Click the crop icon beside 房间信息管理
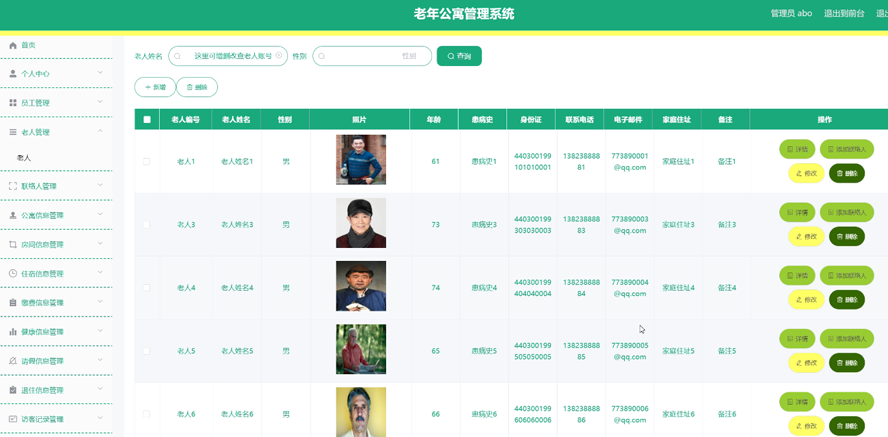This screenshot has width=888, height=437. [13, 244]
